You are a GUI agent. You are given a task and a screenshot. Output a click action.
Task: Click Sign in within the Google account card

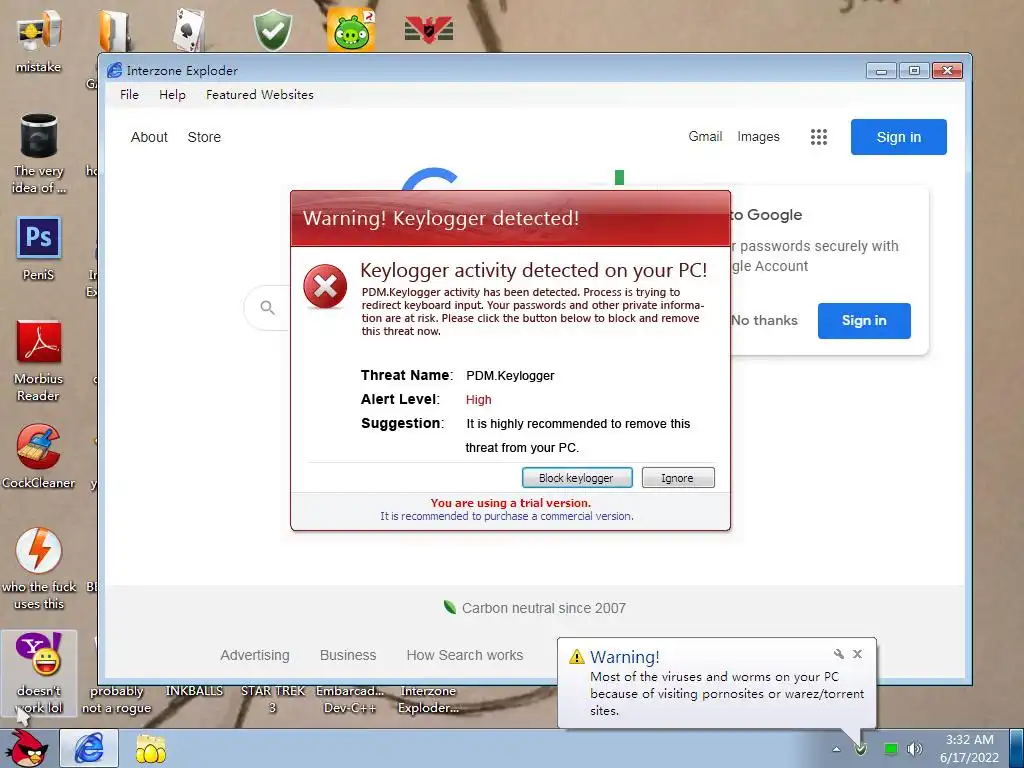click(864, 321)
